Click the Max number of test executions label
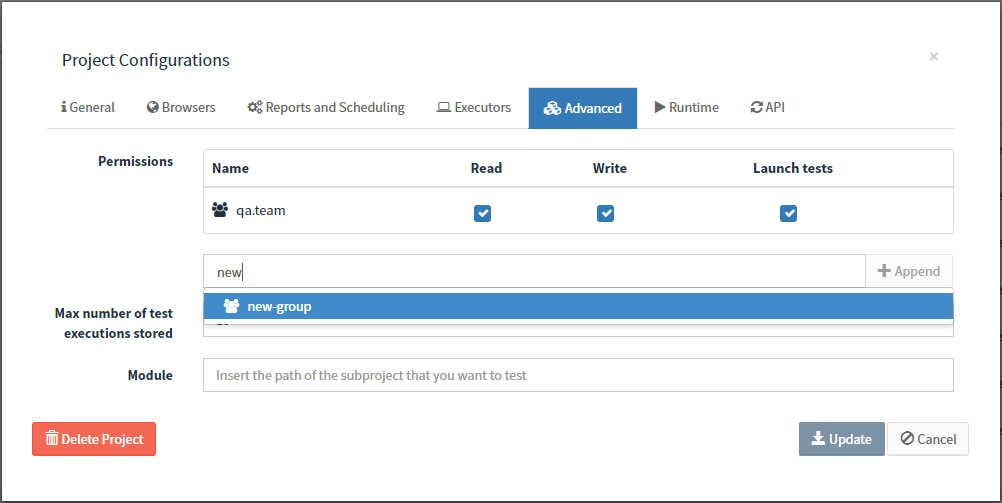1002x503 pixels. [114, 323]
